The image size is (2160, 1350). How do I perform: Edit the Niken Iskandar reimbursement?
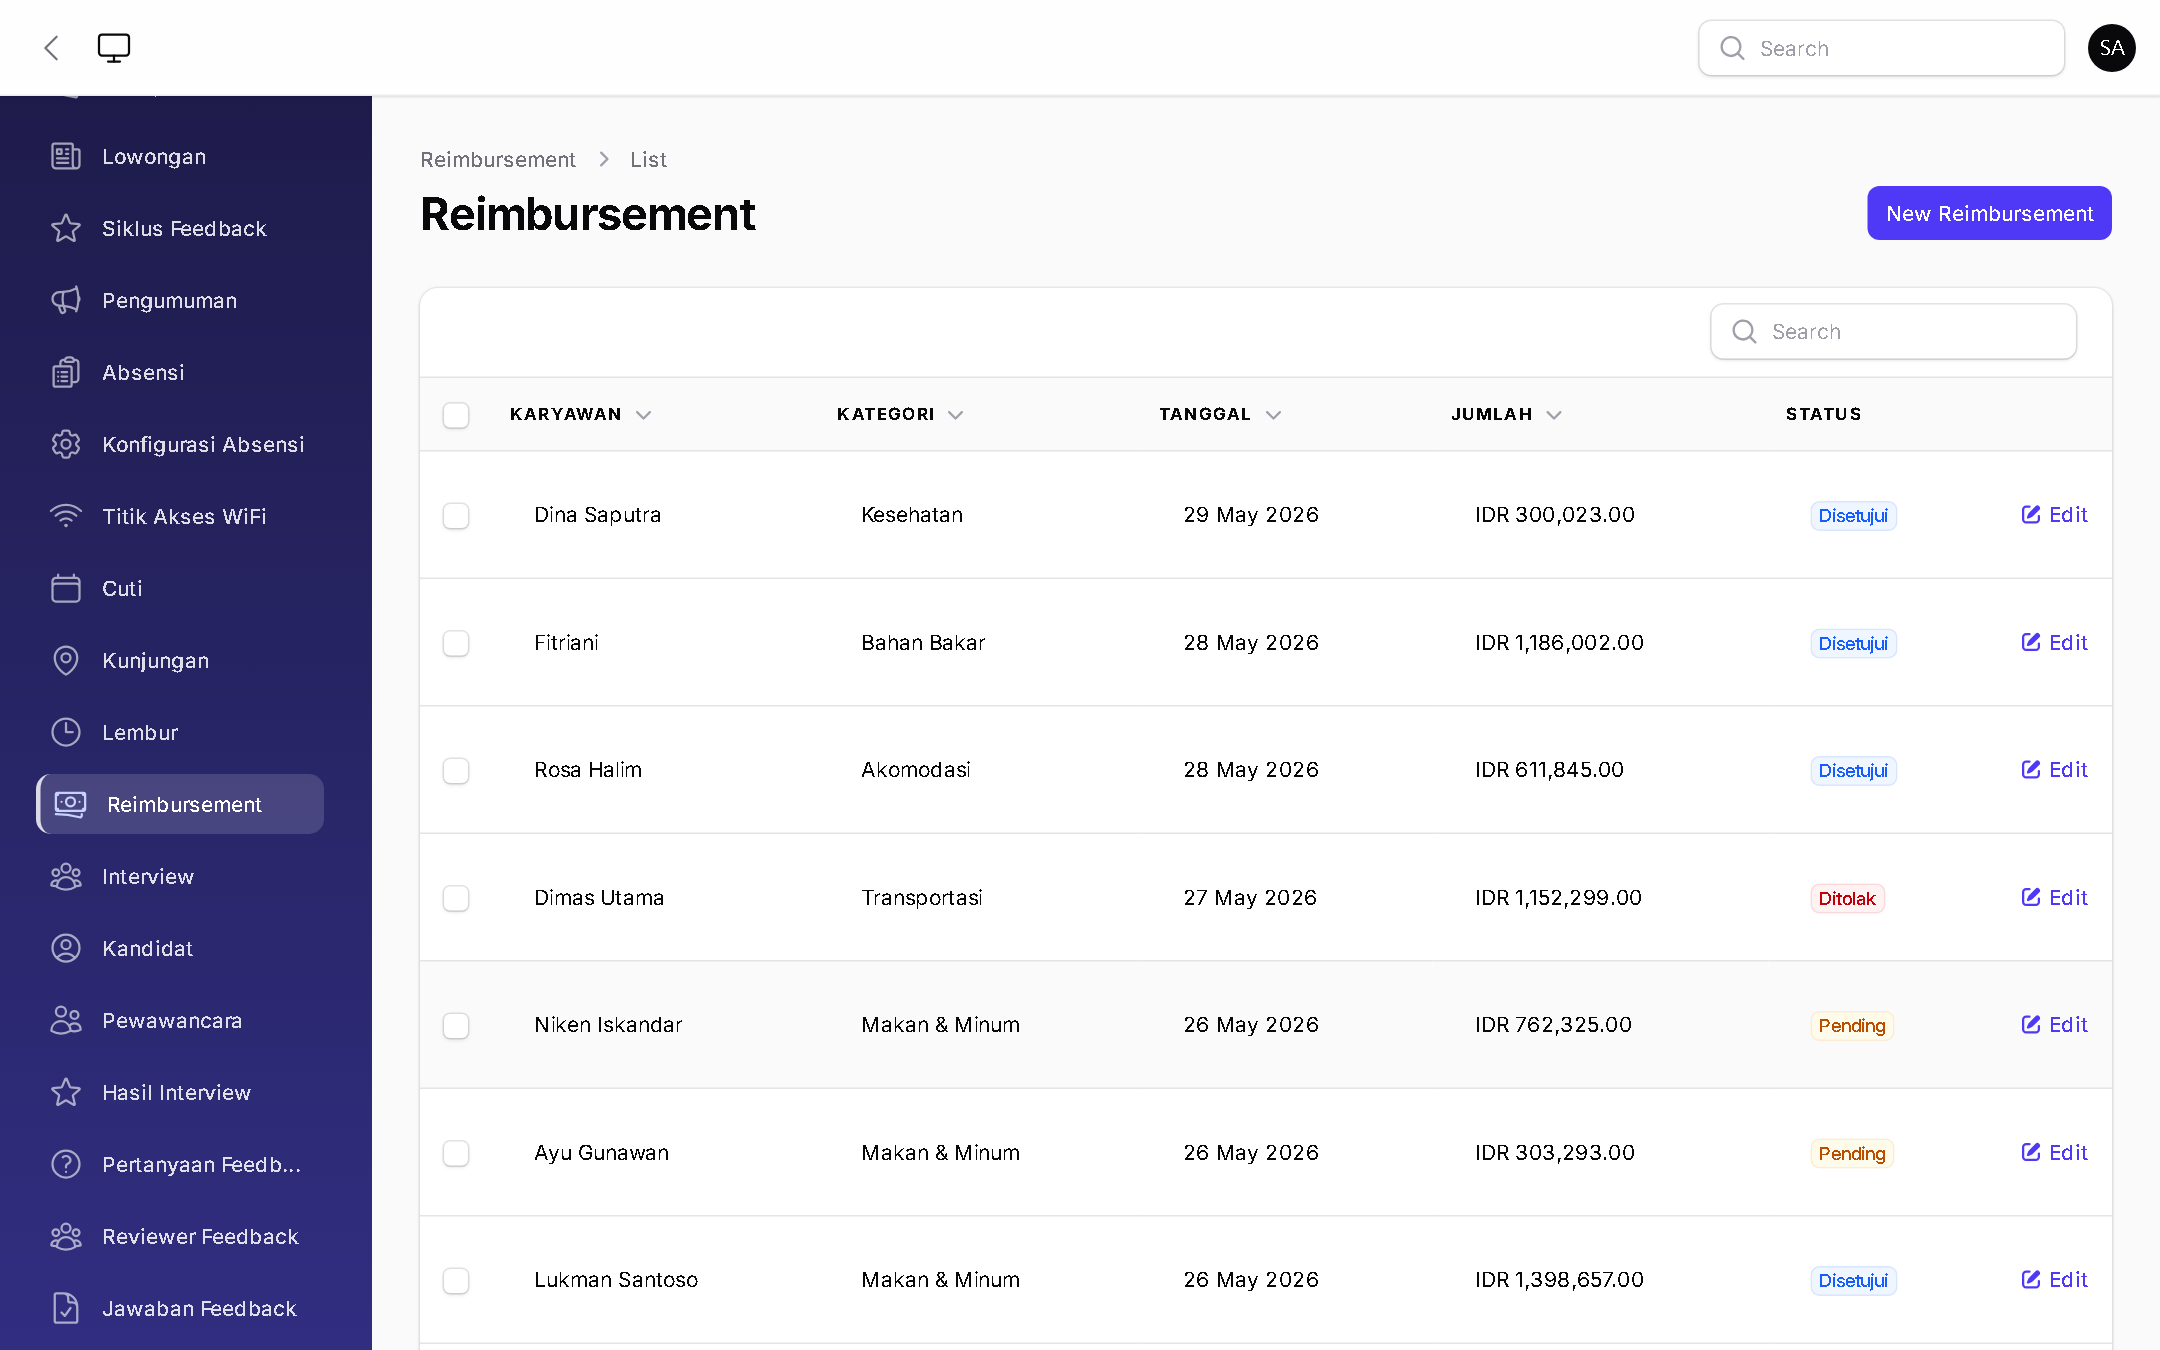click(x=2054, y=1025)
